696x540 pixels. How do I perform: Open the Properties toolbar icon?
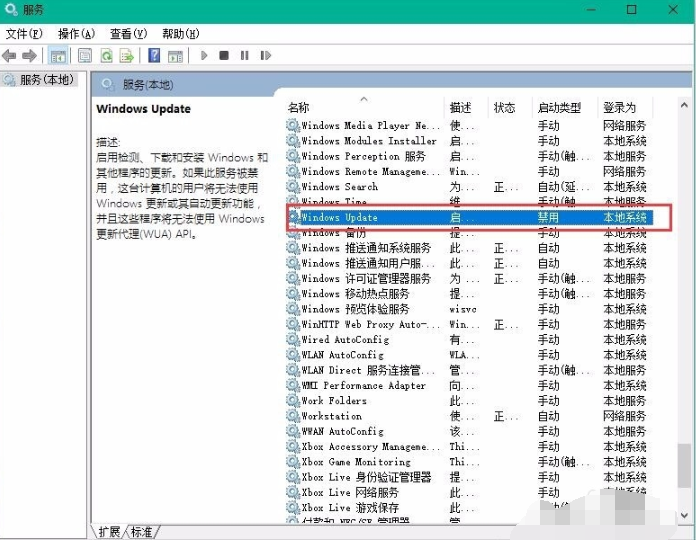[x=85, y=56]
